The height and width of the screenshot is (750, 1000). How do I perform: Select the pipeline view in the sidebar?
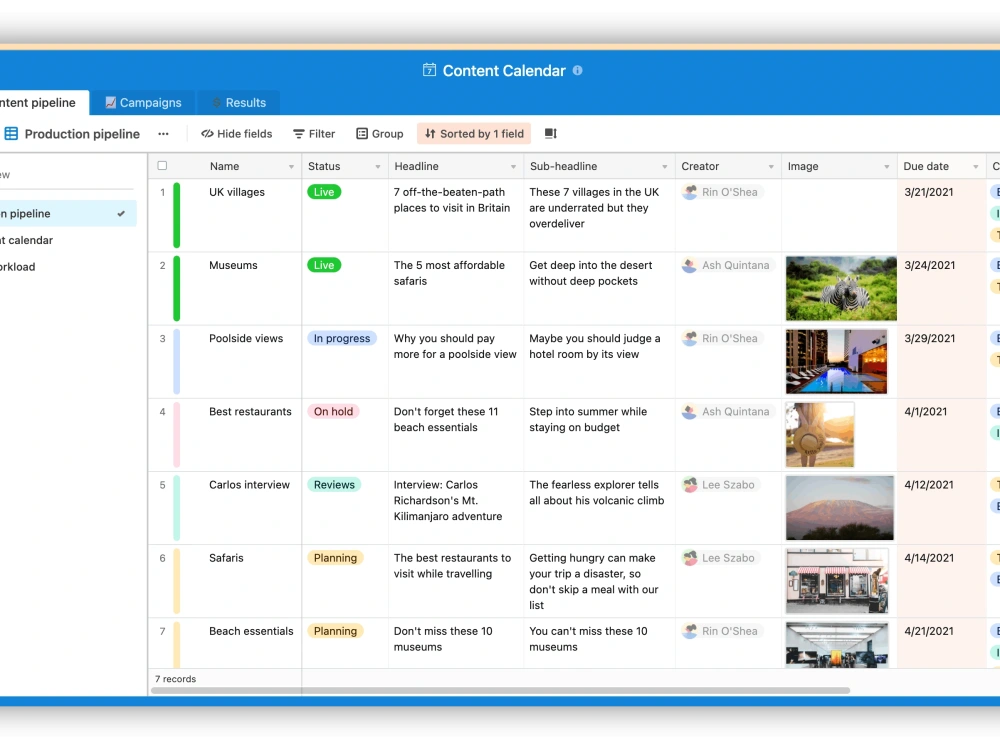tap(67, 214)
